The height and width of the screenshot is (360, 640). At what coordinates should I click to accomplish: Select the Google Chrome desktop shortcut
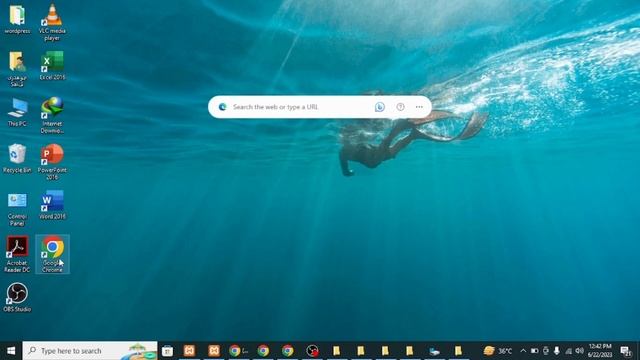point(52,254)
